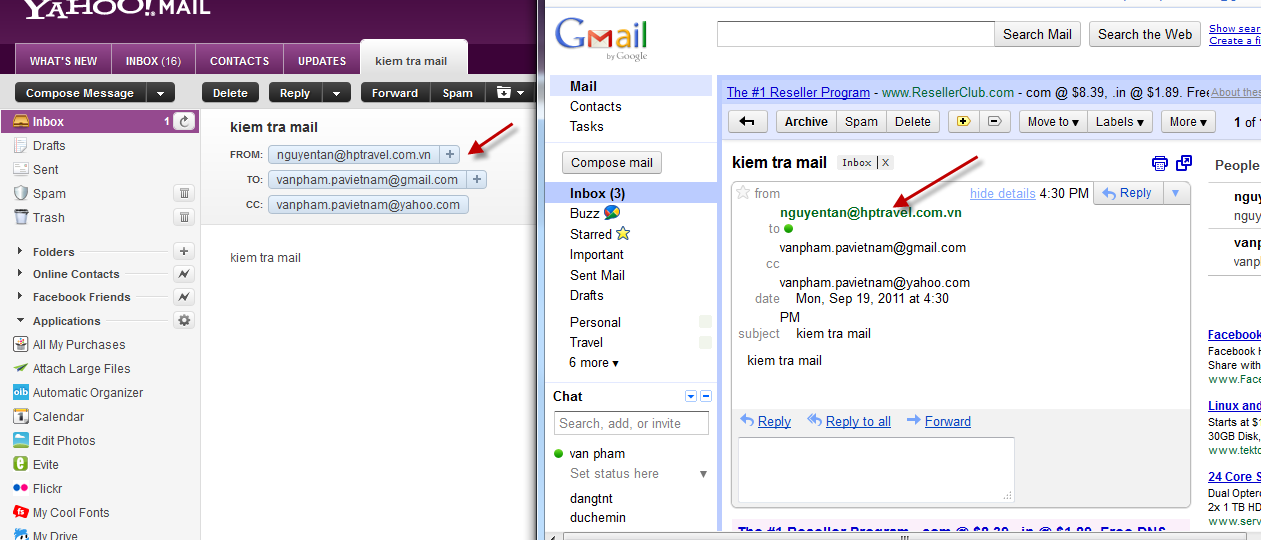This screenshot has width=1261, height=540.
Task: Minimize the Gmail Chat panel with the minus icon
Action: [x=706, y=397]
